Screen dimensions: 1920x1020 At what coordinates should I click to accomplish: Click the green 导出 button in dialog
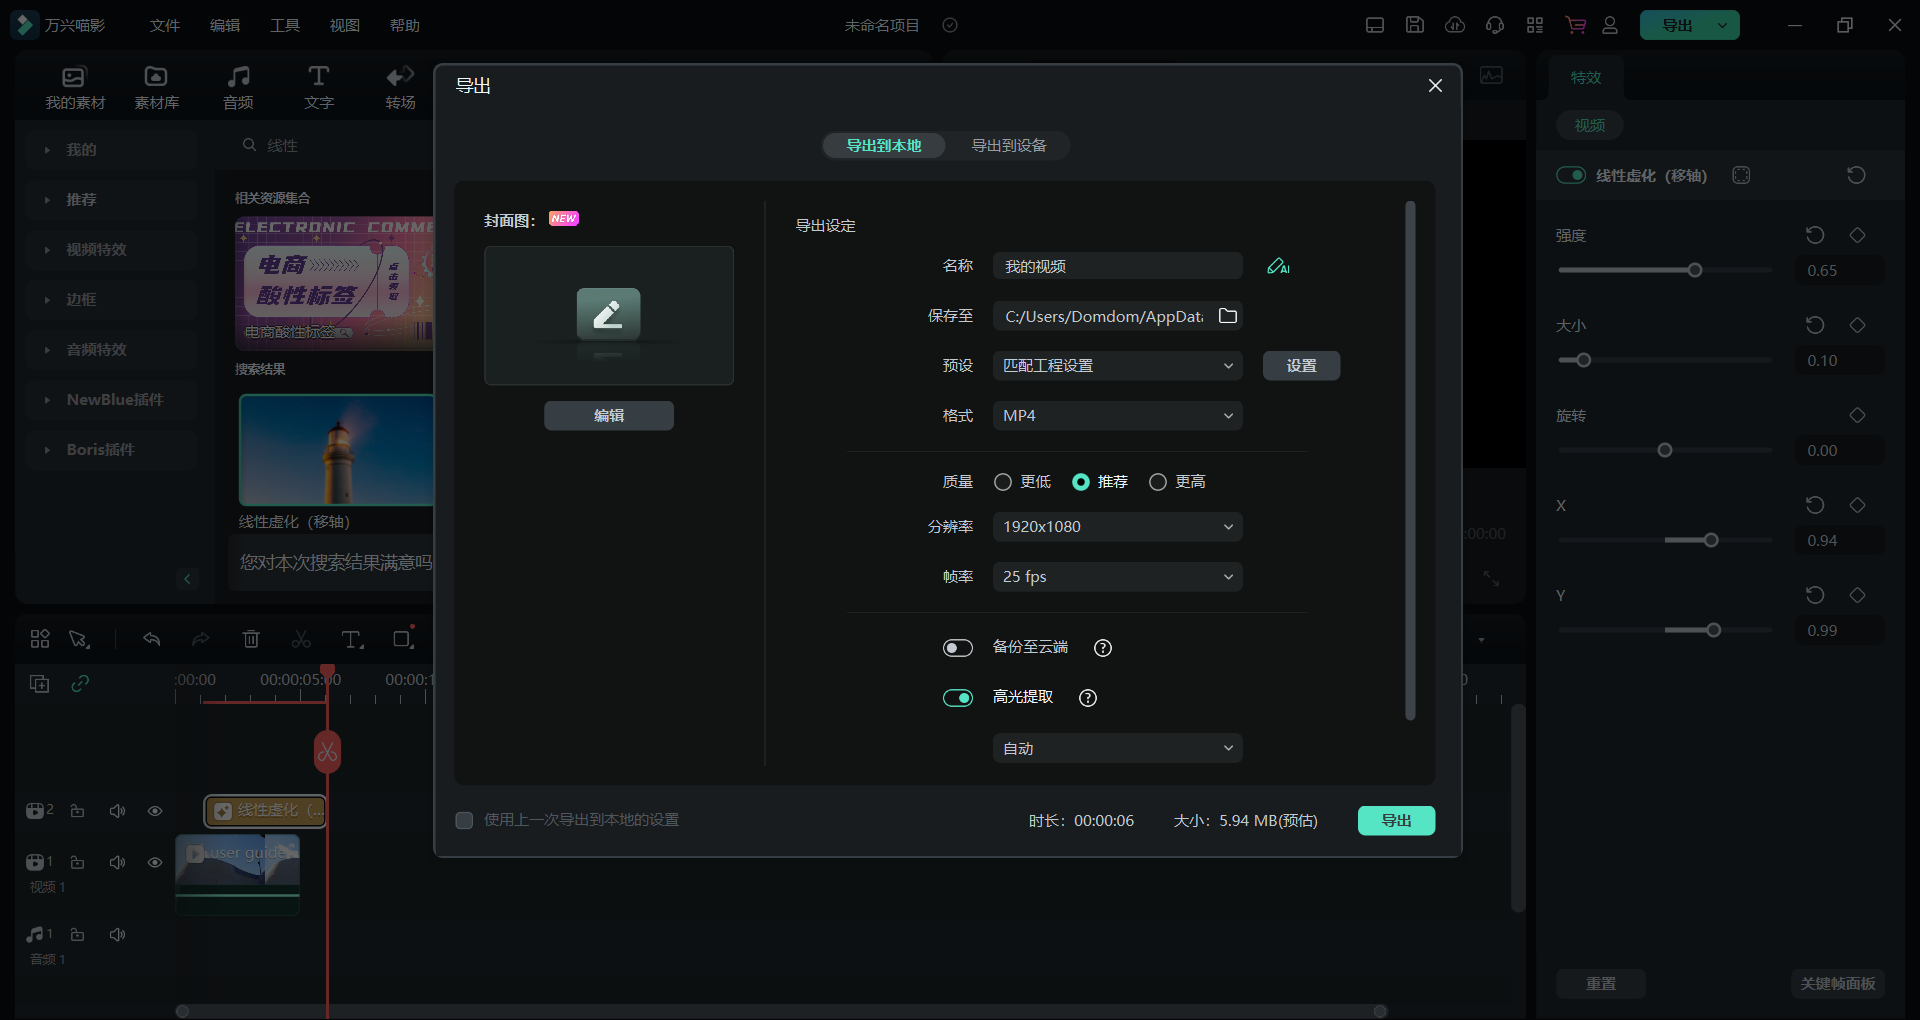point(1396,820)
